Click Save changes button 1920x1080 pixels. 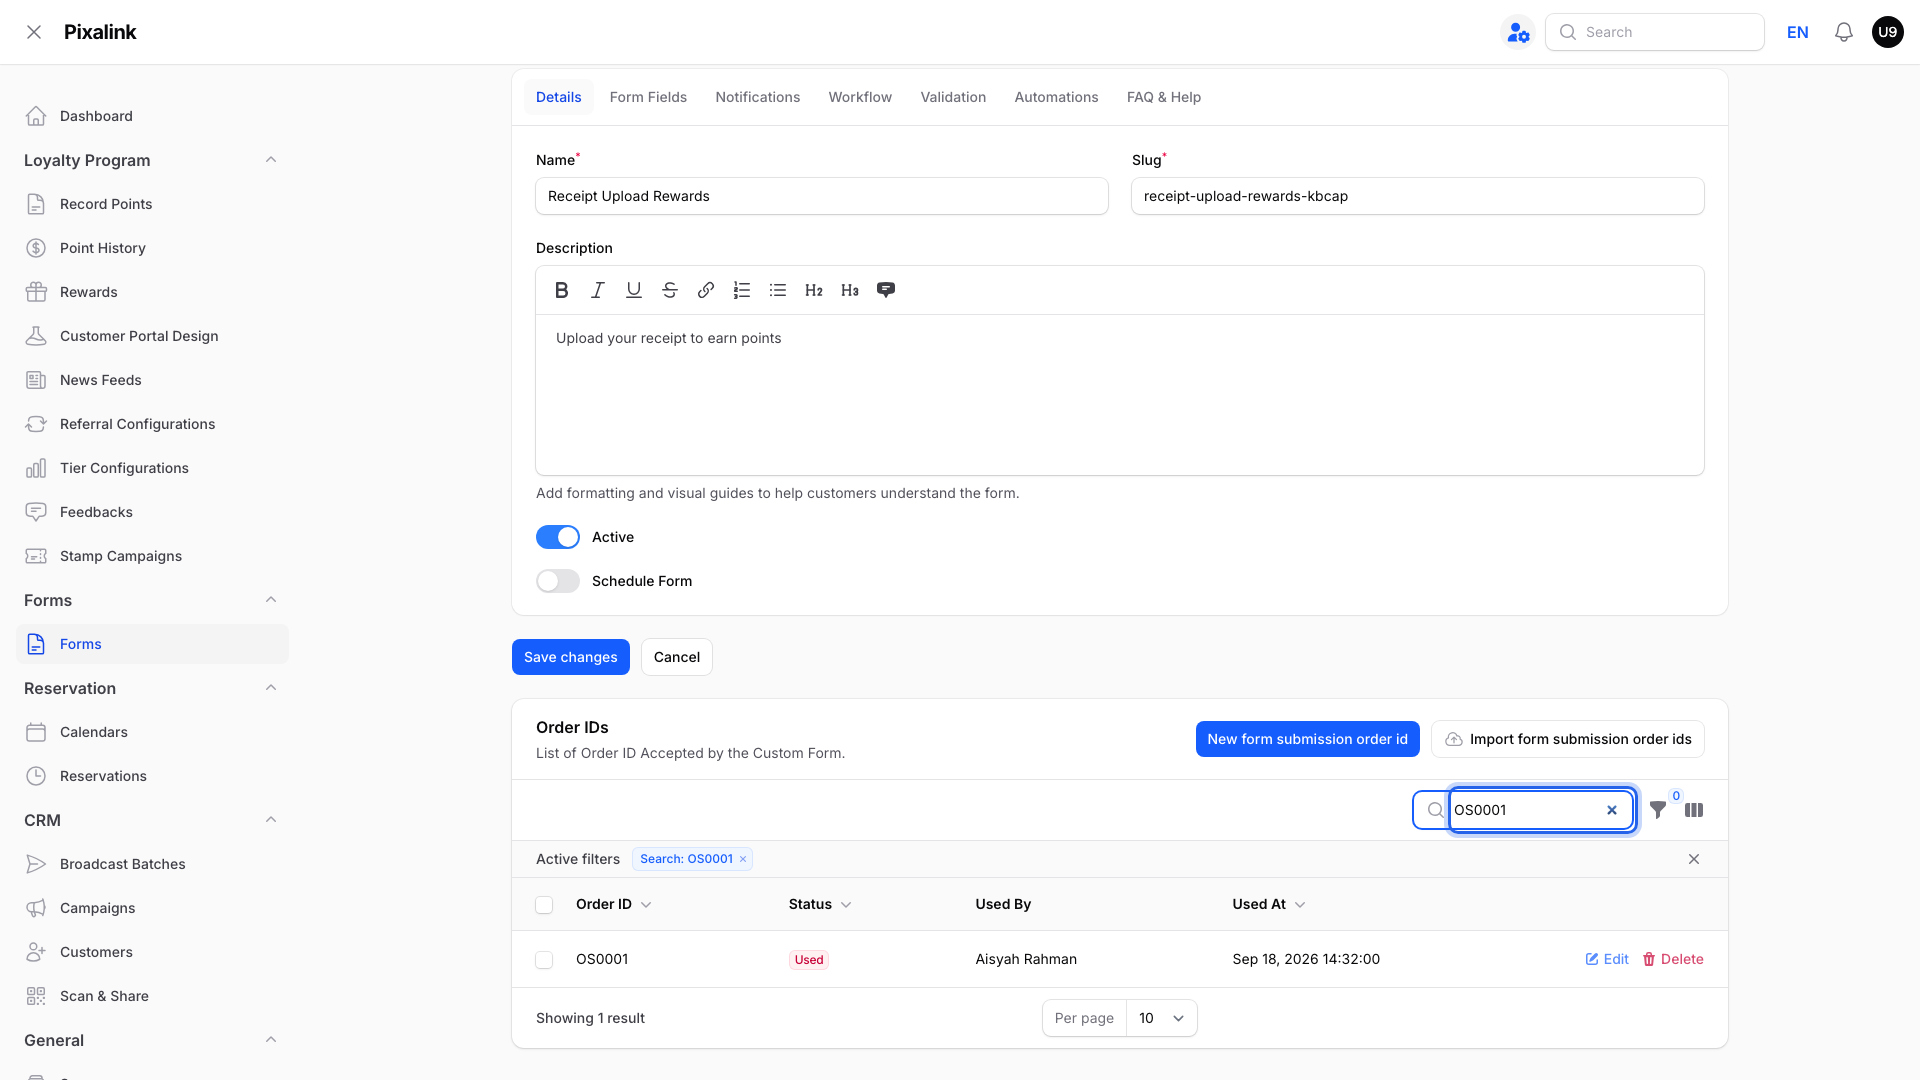point(570,657)
